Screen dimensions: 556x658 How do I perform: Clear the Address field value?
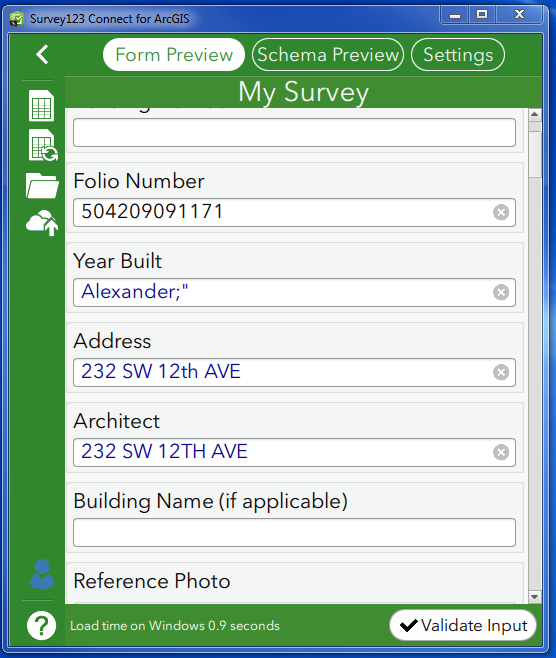point(501,372)
